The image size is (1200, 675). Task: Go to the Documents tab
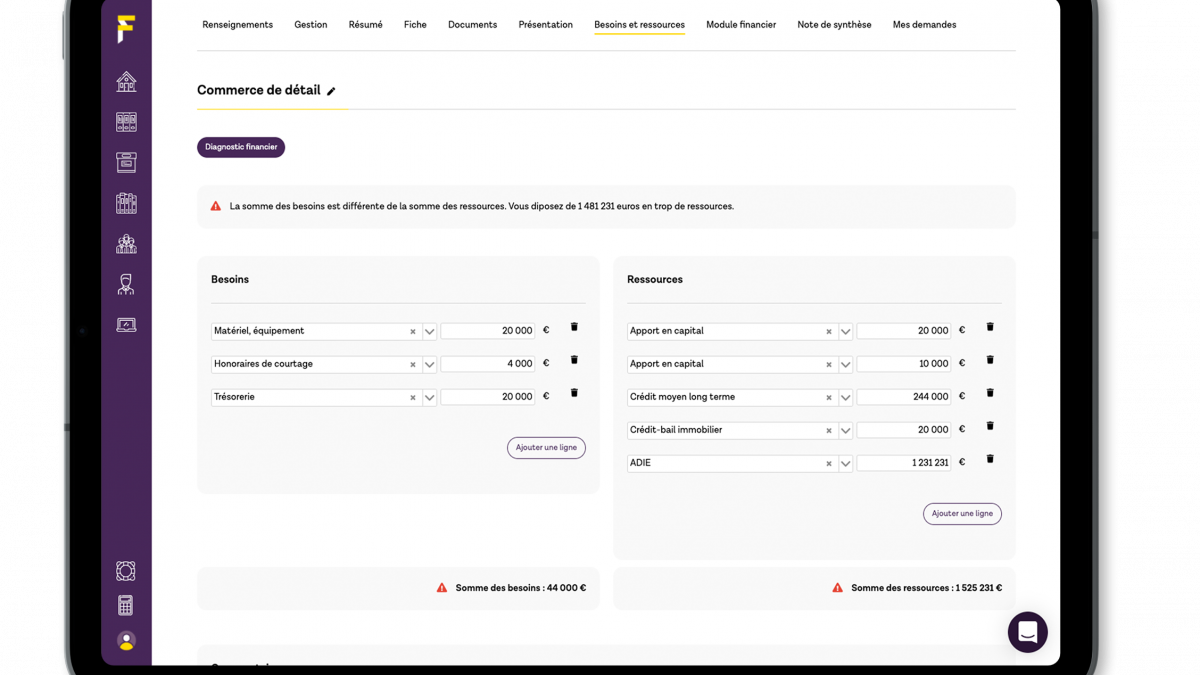tap(472, 25)
